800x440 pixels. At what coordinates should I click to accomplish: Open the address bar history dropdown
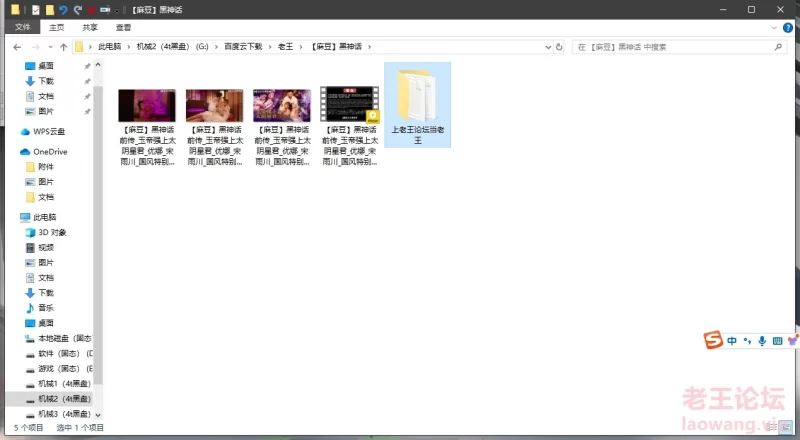point(548,47)
